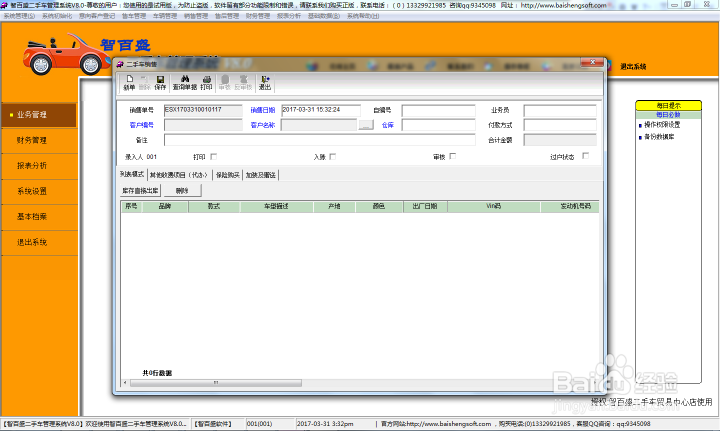Viewport: 720px width, 431px height.
Task: Click the greyed 删除 toolbar icon
Action: click(x=144, y=83)
